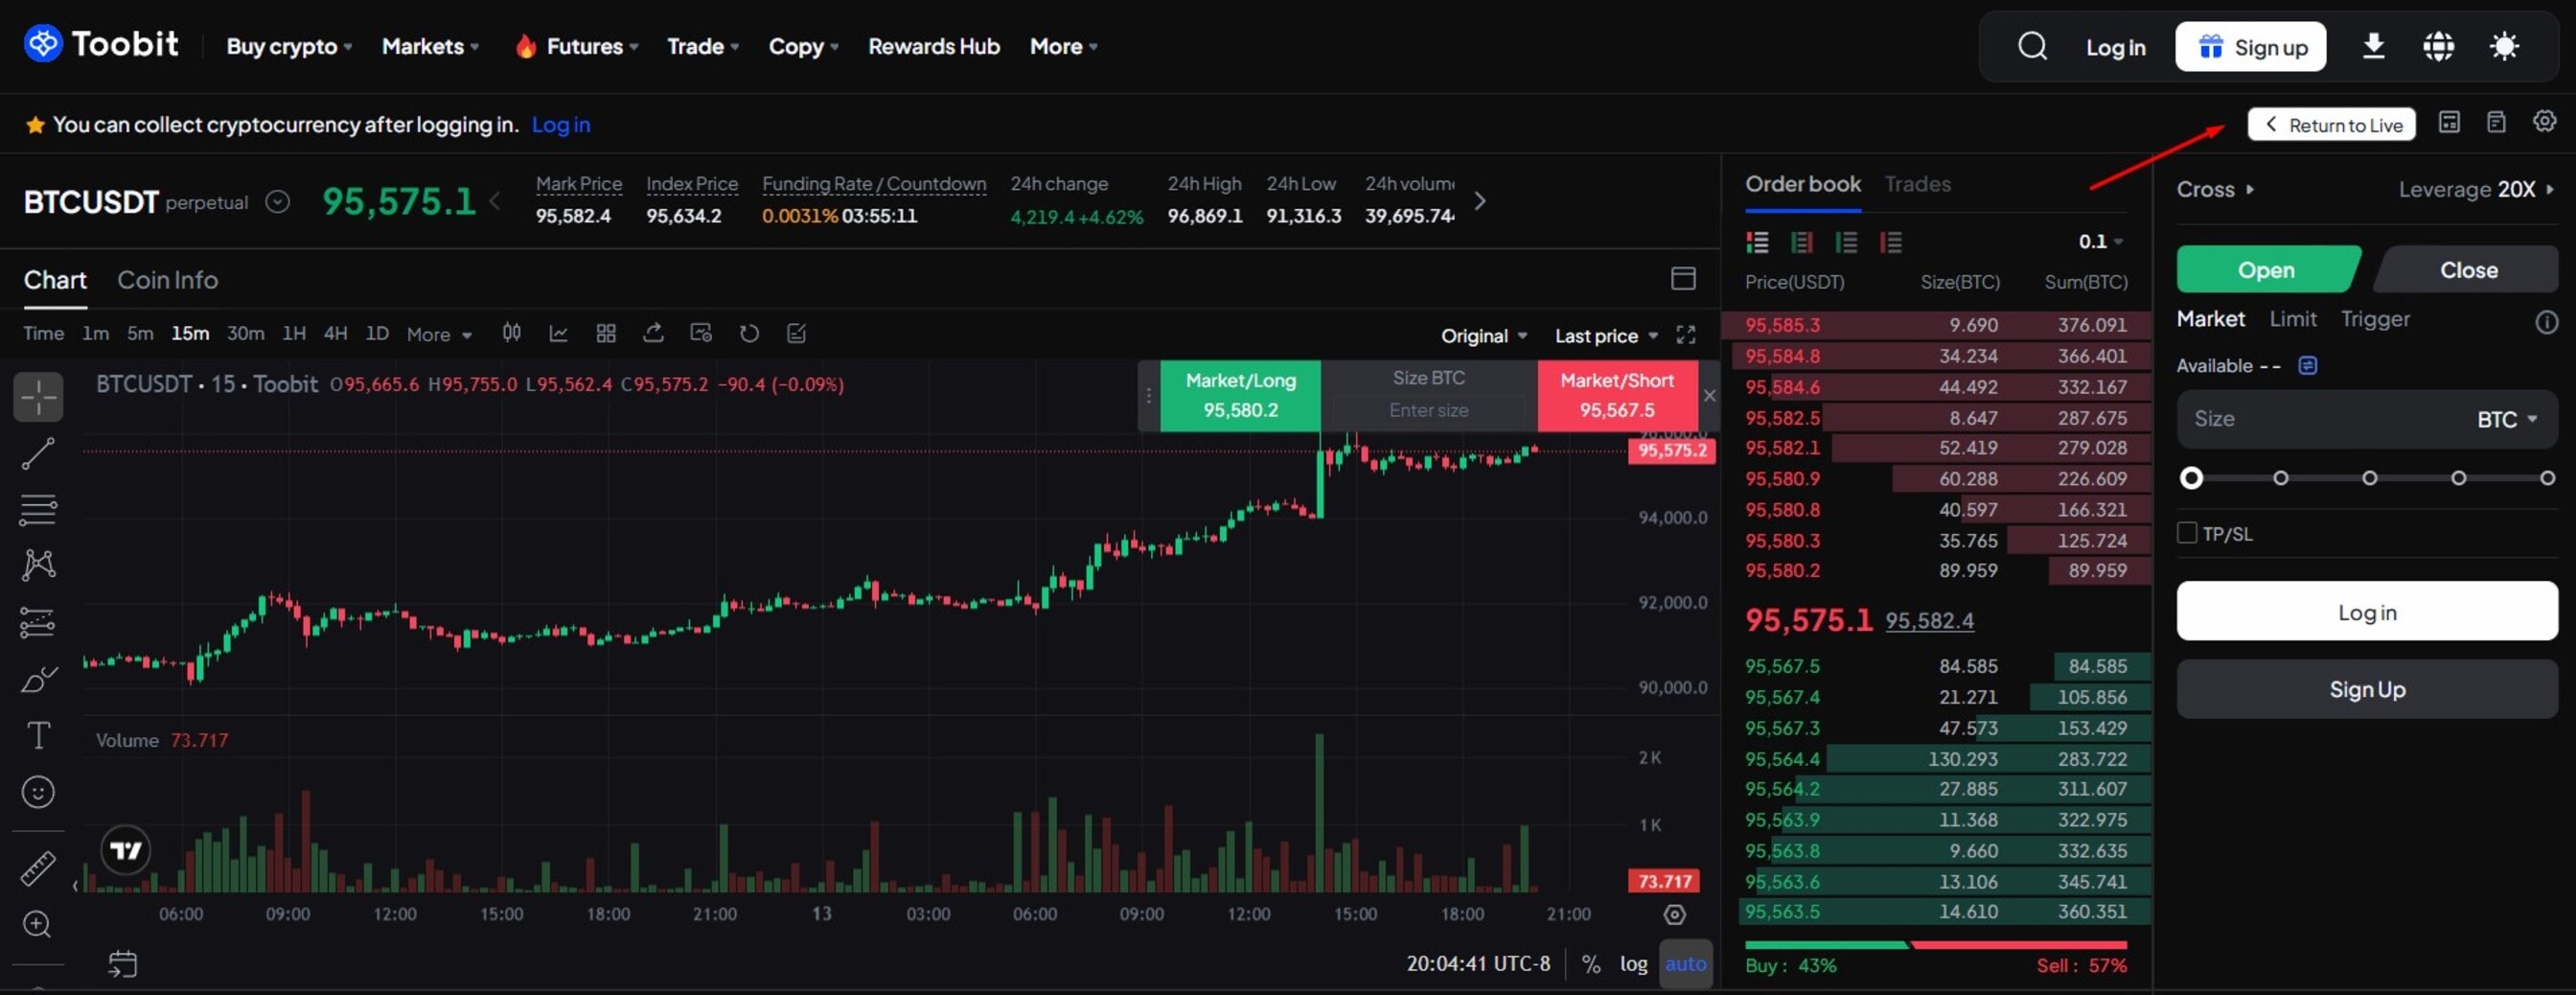Switch price scale to log mode
2576x995 pixels.
click(1634, 963)
